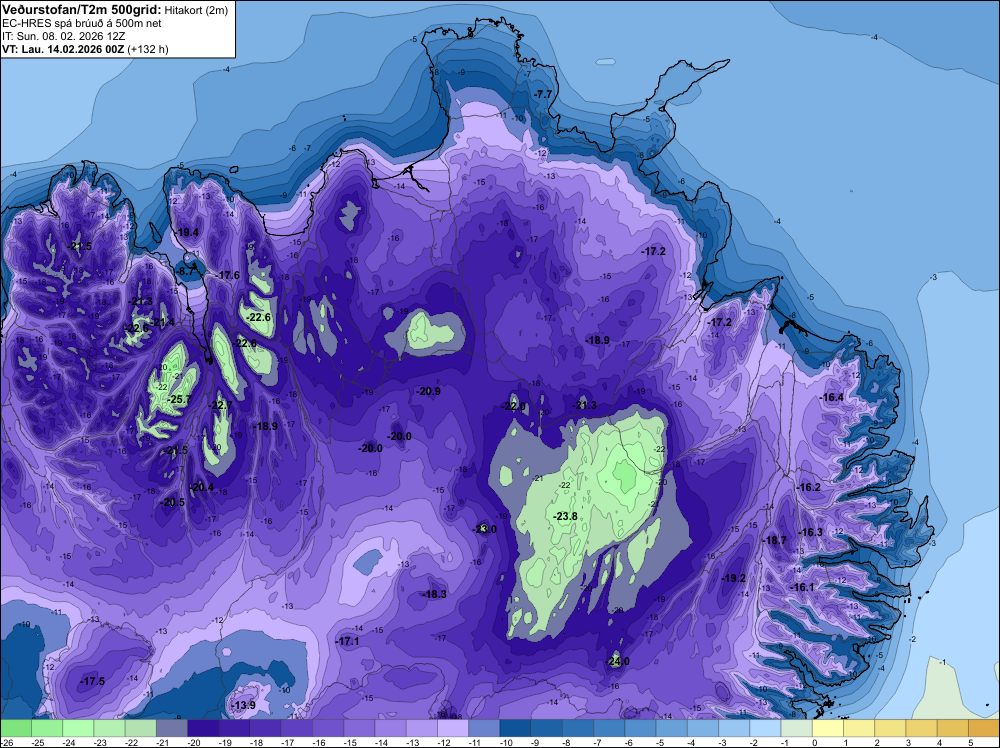Click the -17.1 temperature value
This screenshot has width=1000, height=748.
pyautogui.click(x=348, y=642)
